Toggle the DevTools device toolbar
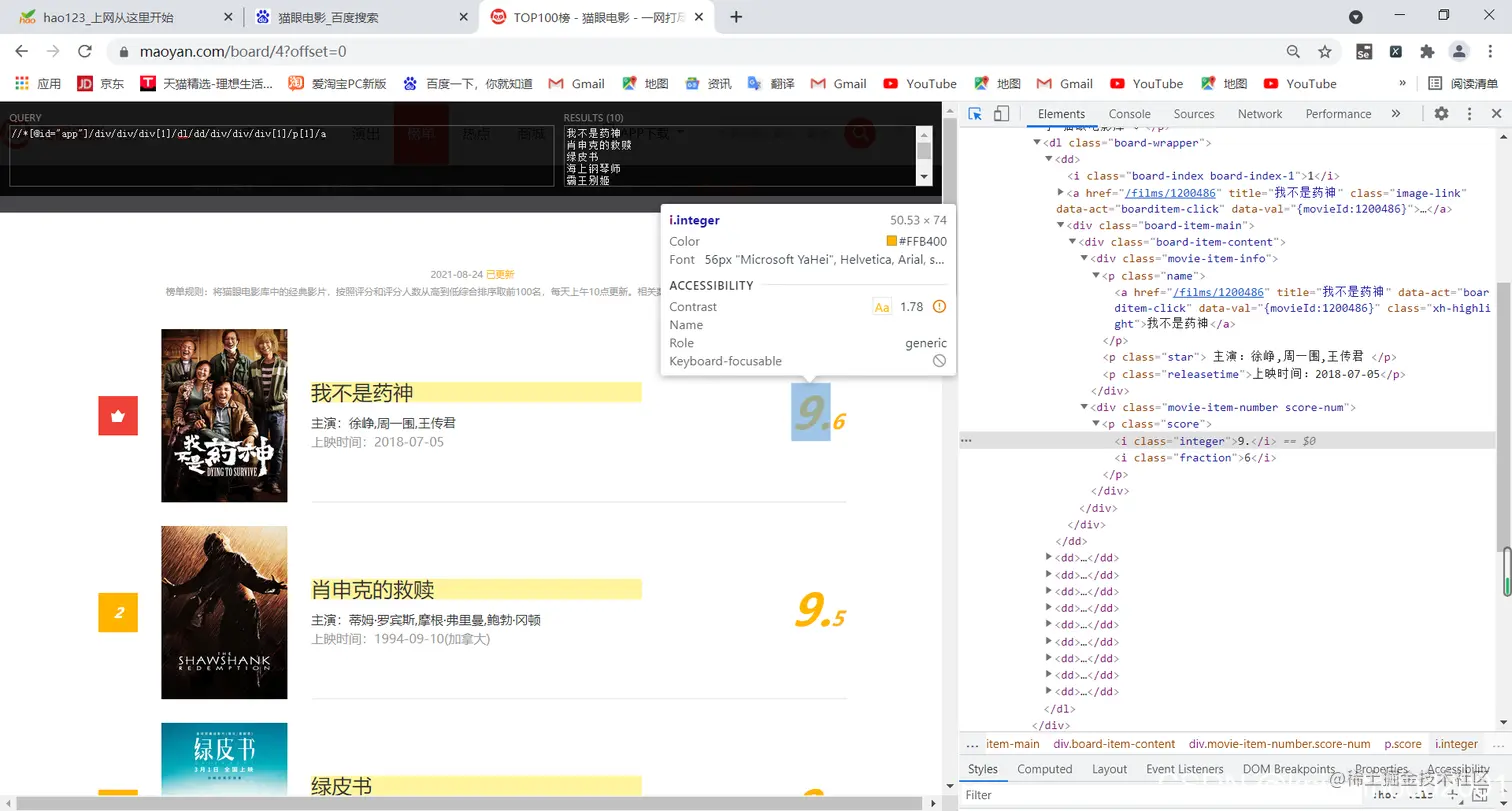The image size is (1512, 811). 1002,114
